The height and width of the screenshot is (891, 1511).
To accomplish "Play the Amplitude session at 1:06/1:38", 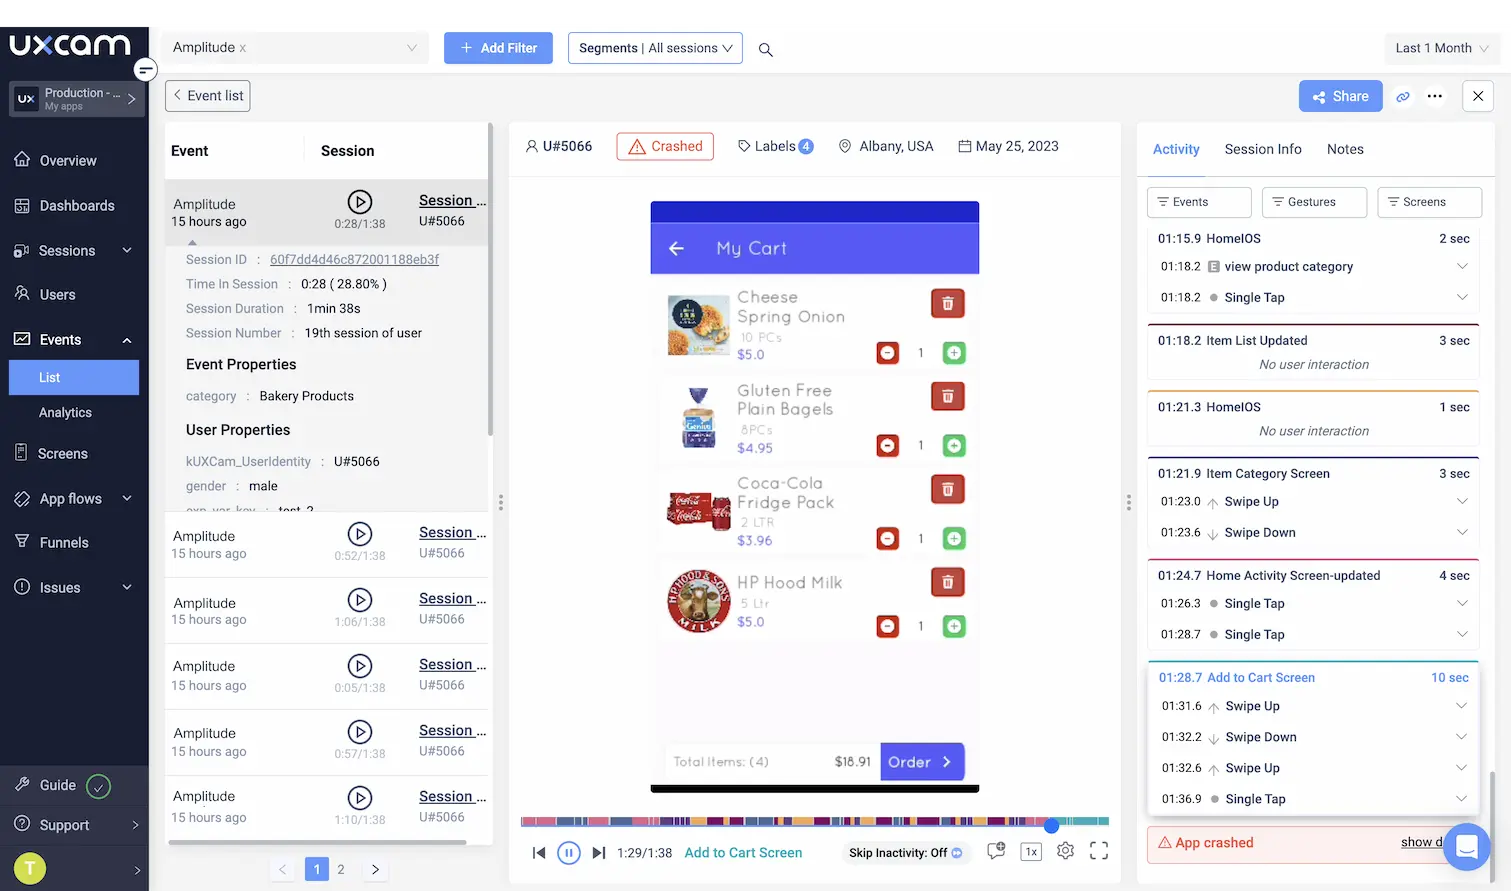I will click(x=360, y=600).
